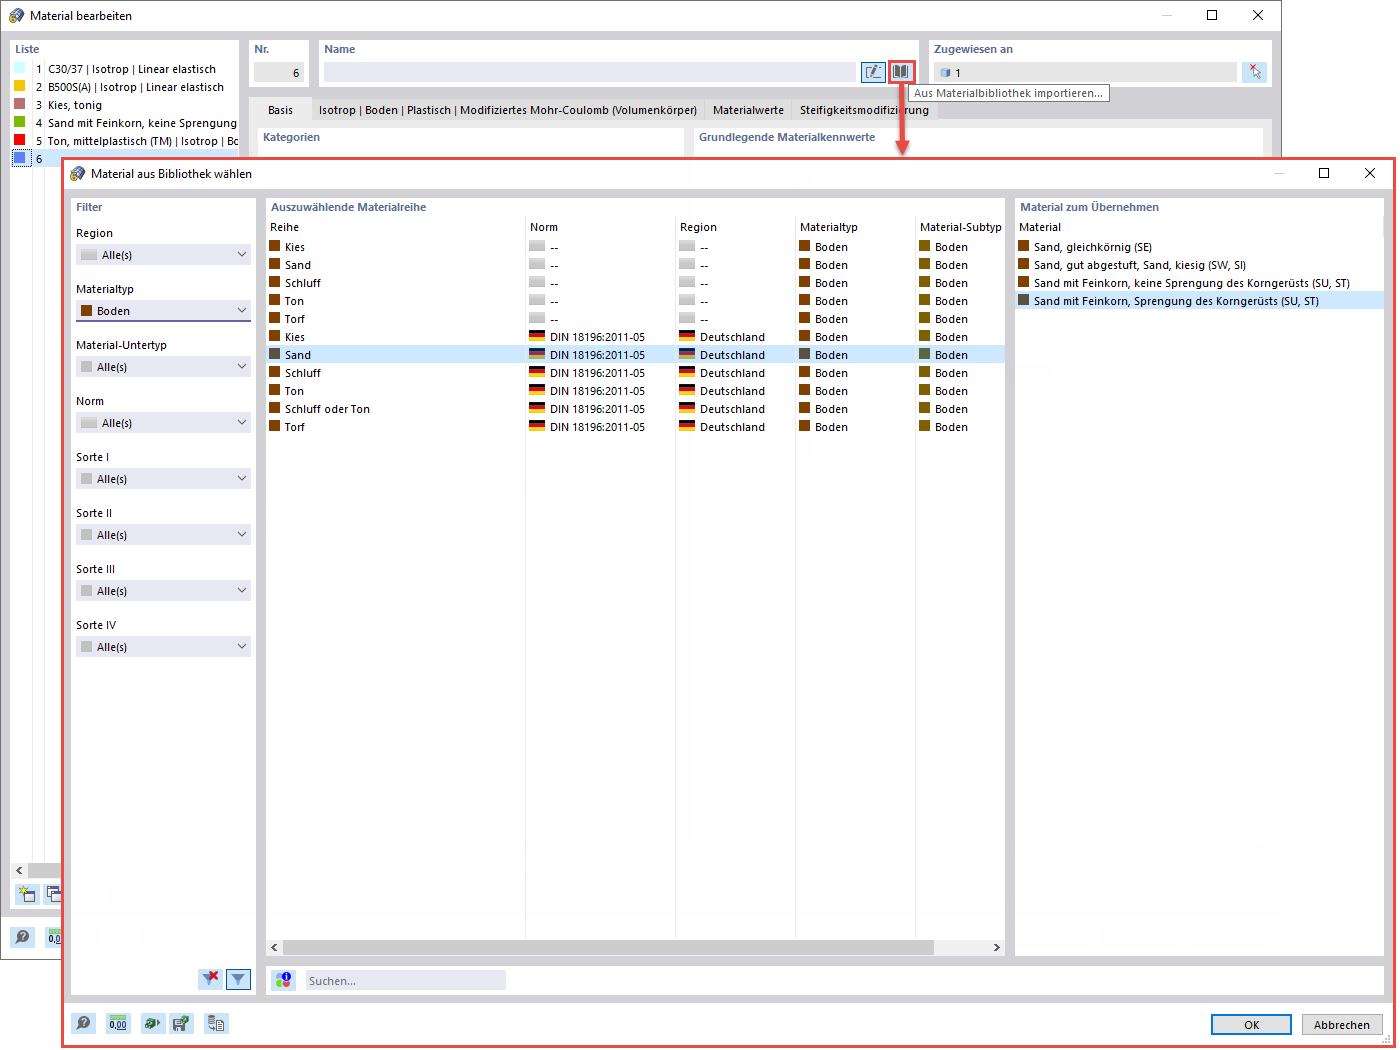Switch to the Materialwerte tab
Viewport: 1400px width, 1050px height.
click(748, 110)
